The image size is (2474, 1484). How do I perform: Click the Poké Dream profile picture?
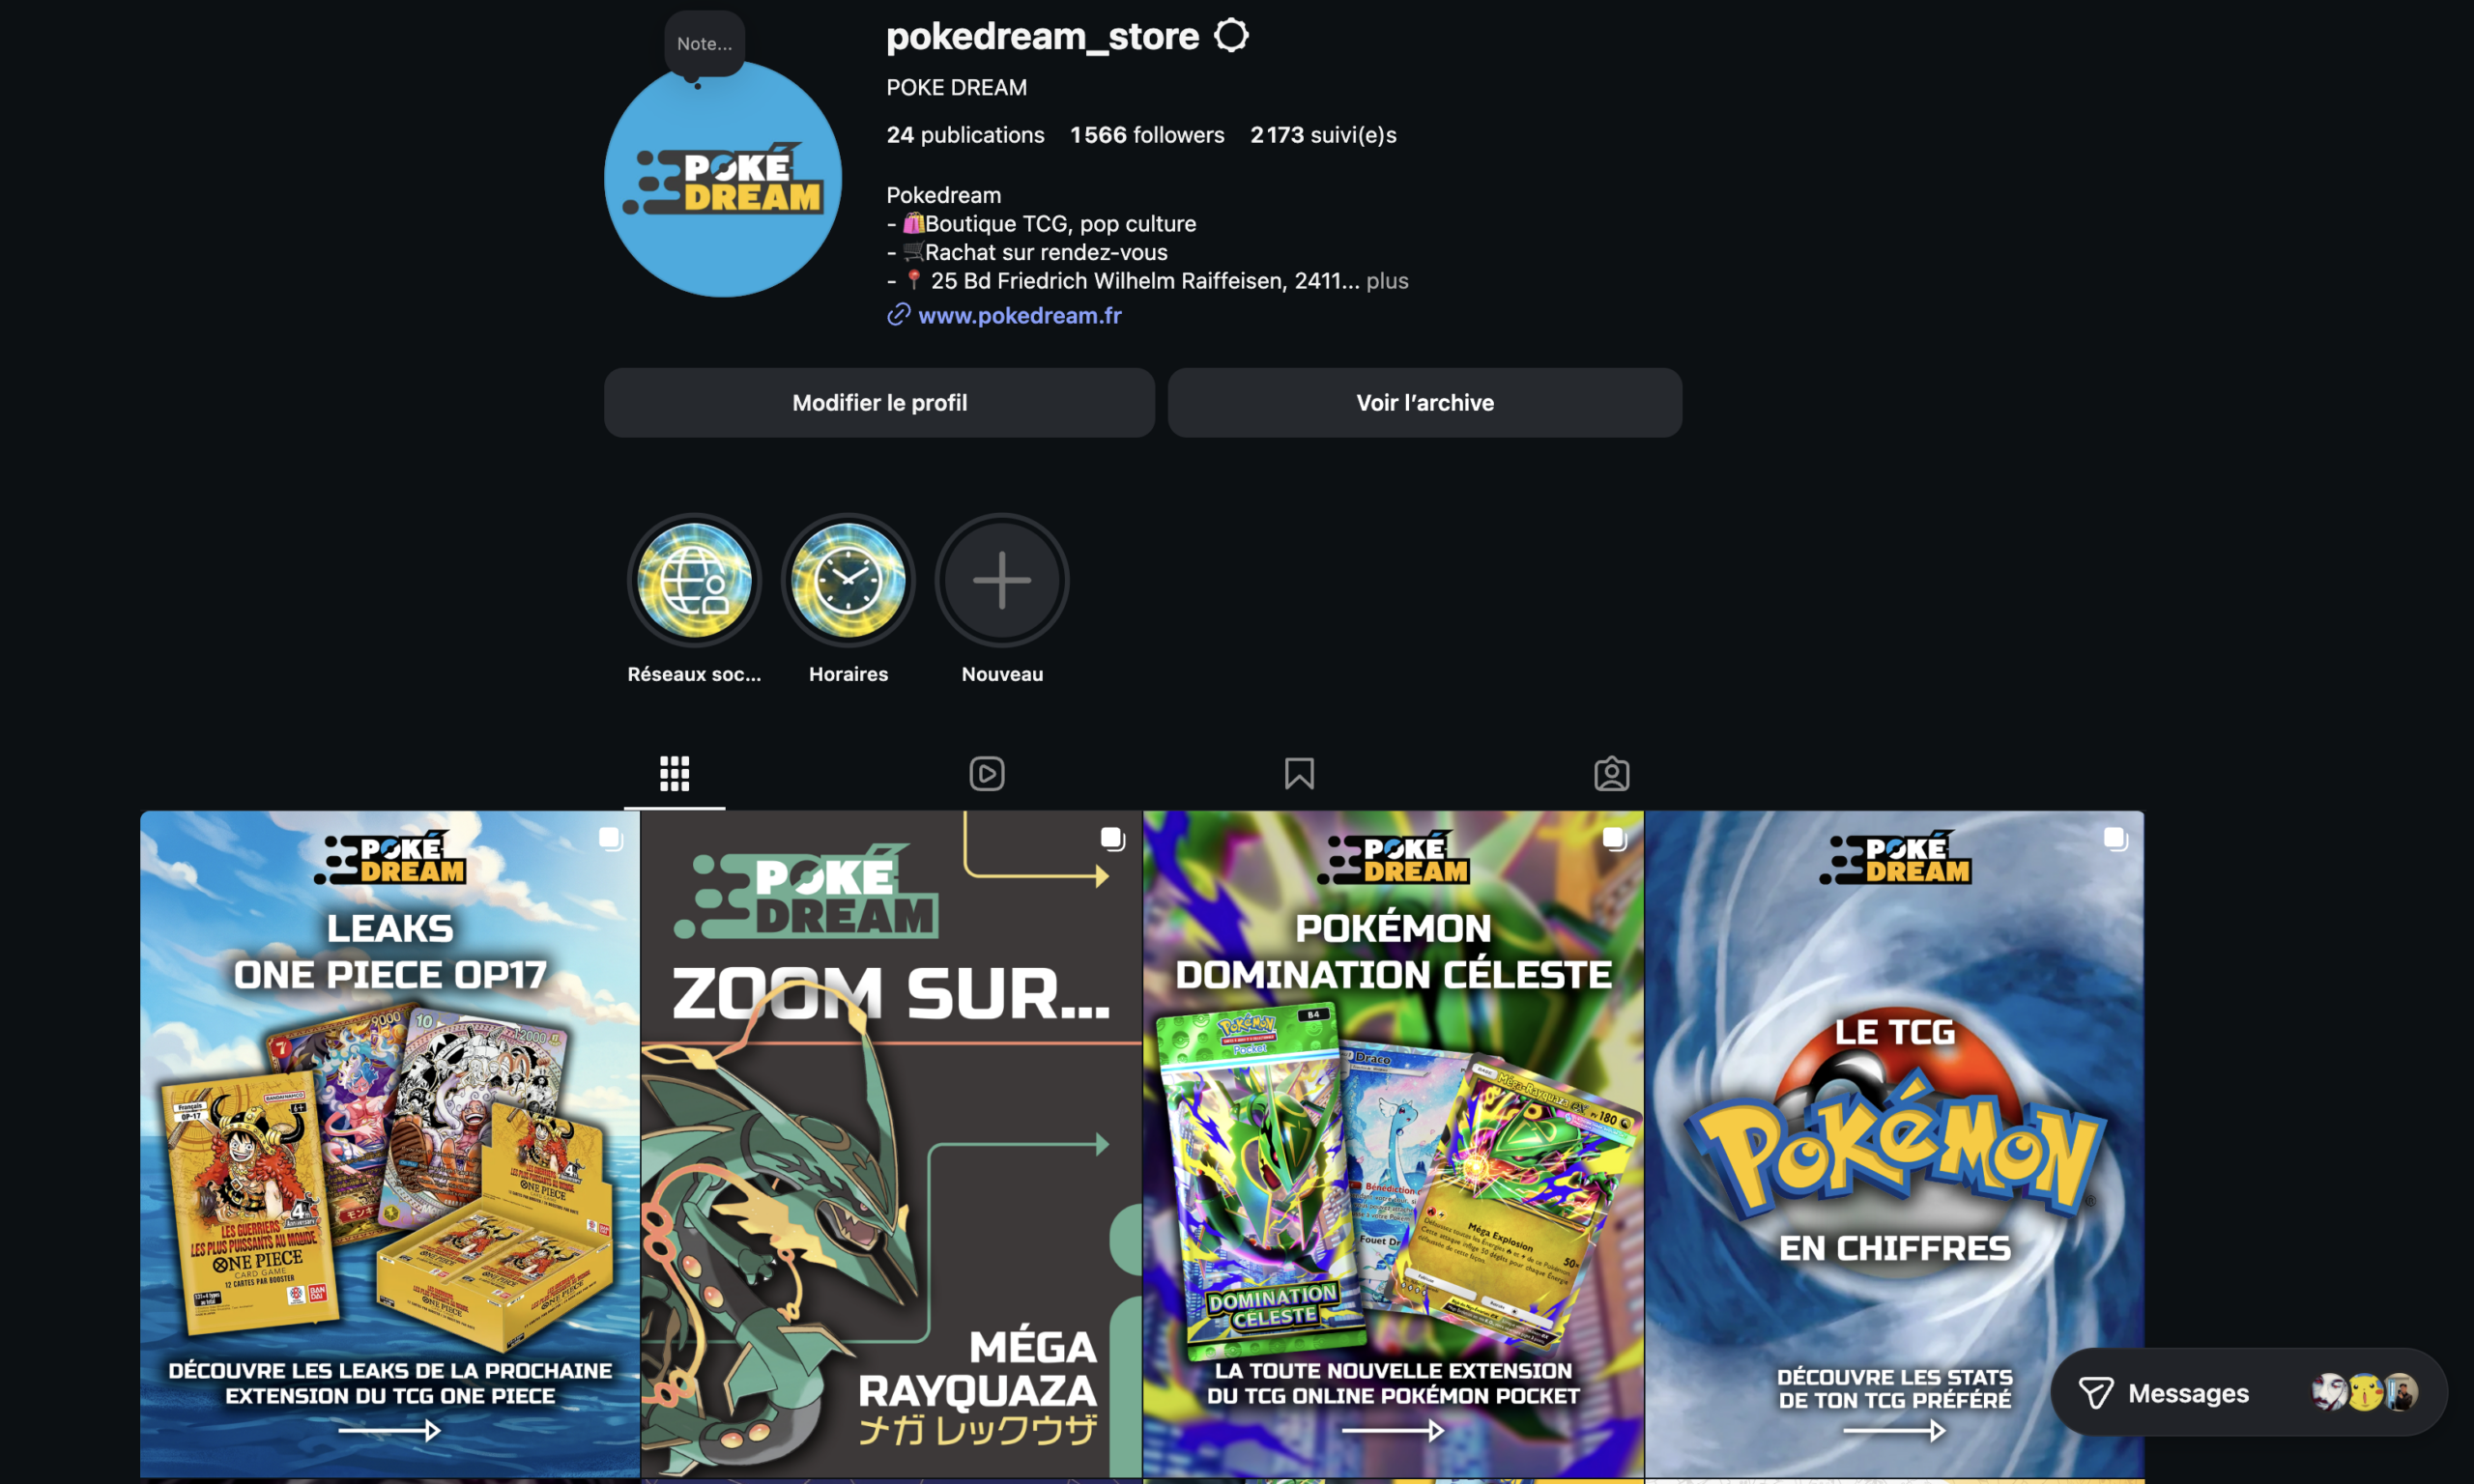pos(722,178)
